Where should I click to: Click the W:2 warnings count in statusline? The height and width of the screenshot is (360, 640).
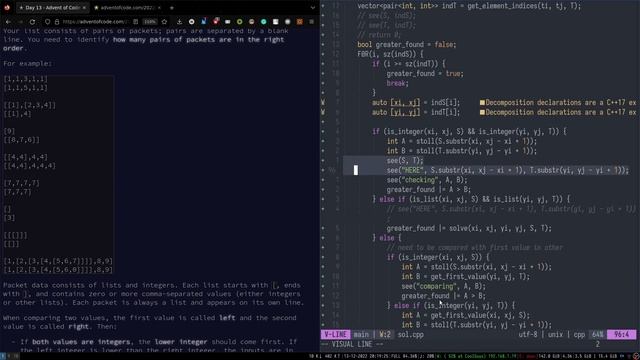pos(385,335)
